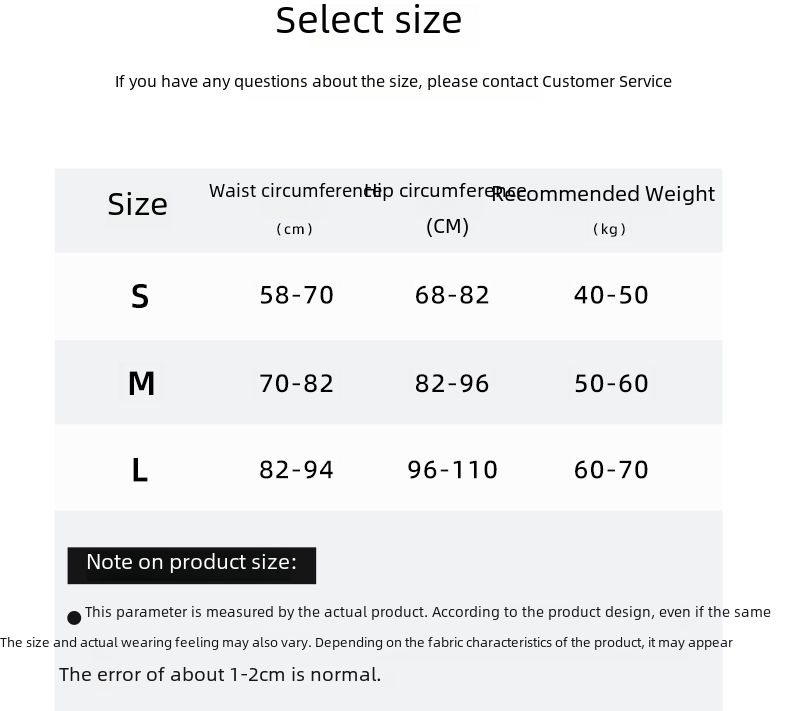This screenshot has width=790, height=711.
Task: Click the 68-82 hip value
Action: 452,295
